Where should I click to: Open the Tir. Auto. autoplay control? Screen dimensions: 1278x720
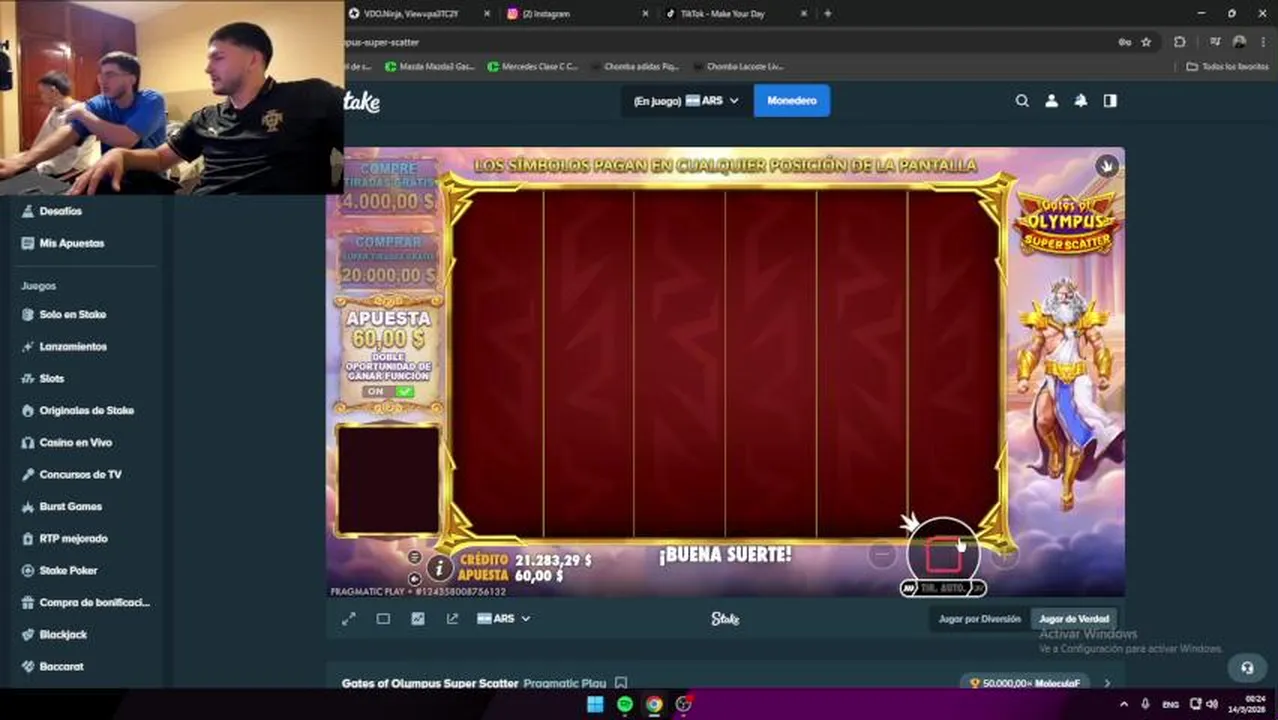point(943,588)
